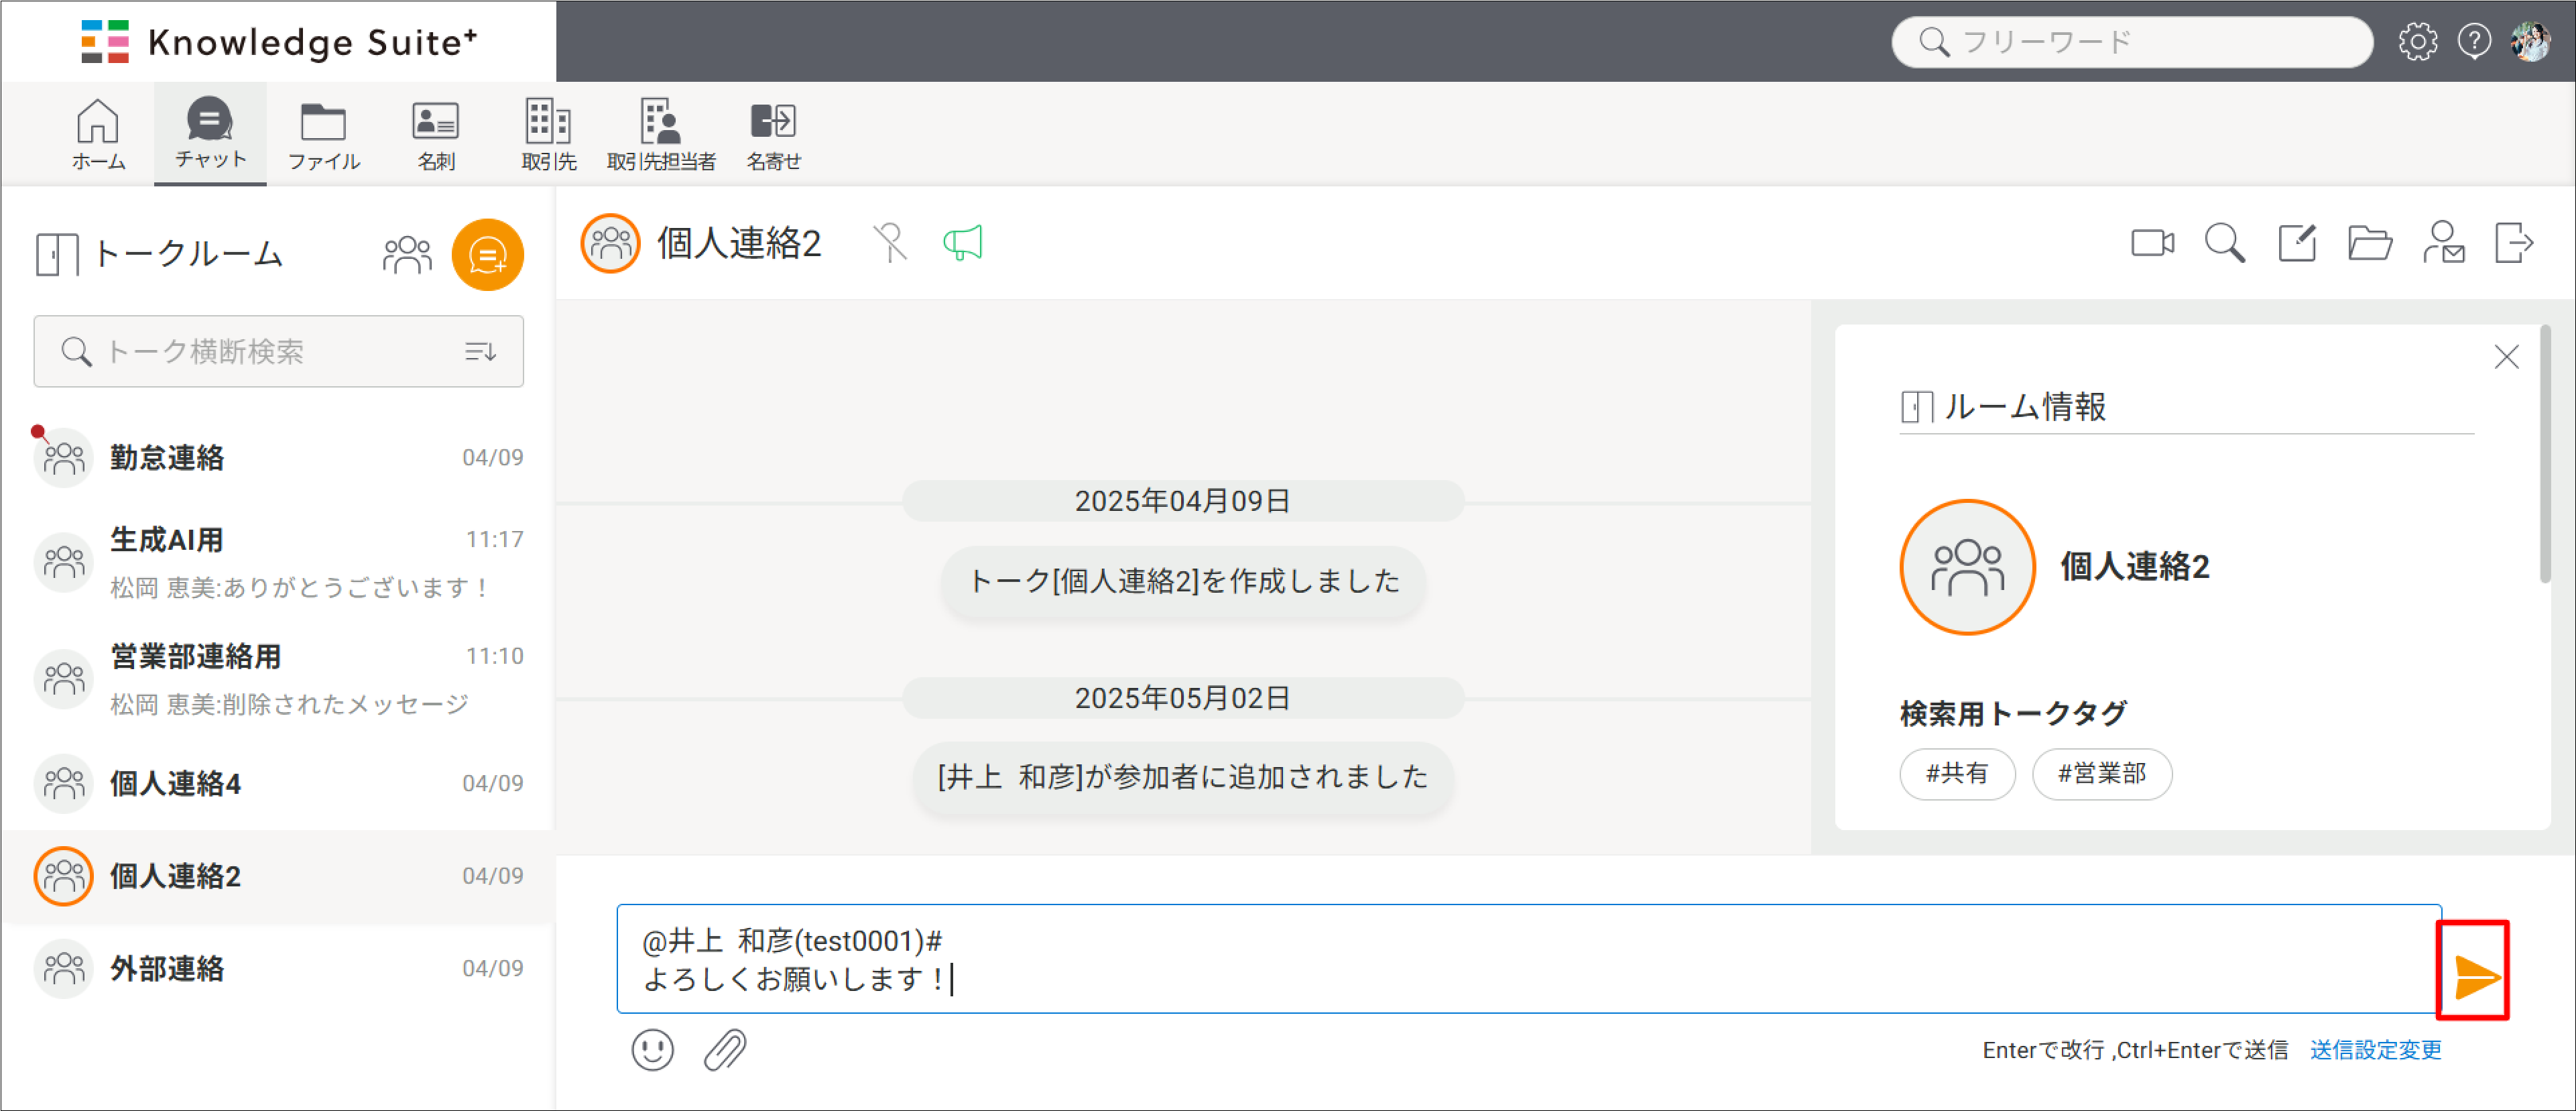The image size is (2576, 1111).
Task: Open the ファイル tab
Action: point(323,134)
